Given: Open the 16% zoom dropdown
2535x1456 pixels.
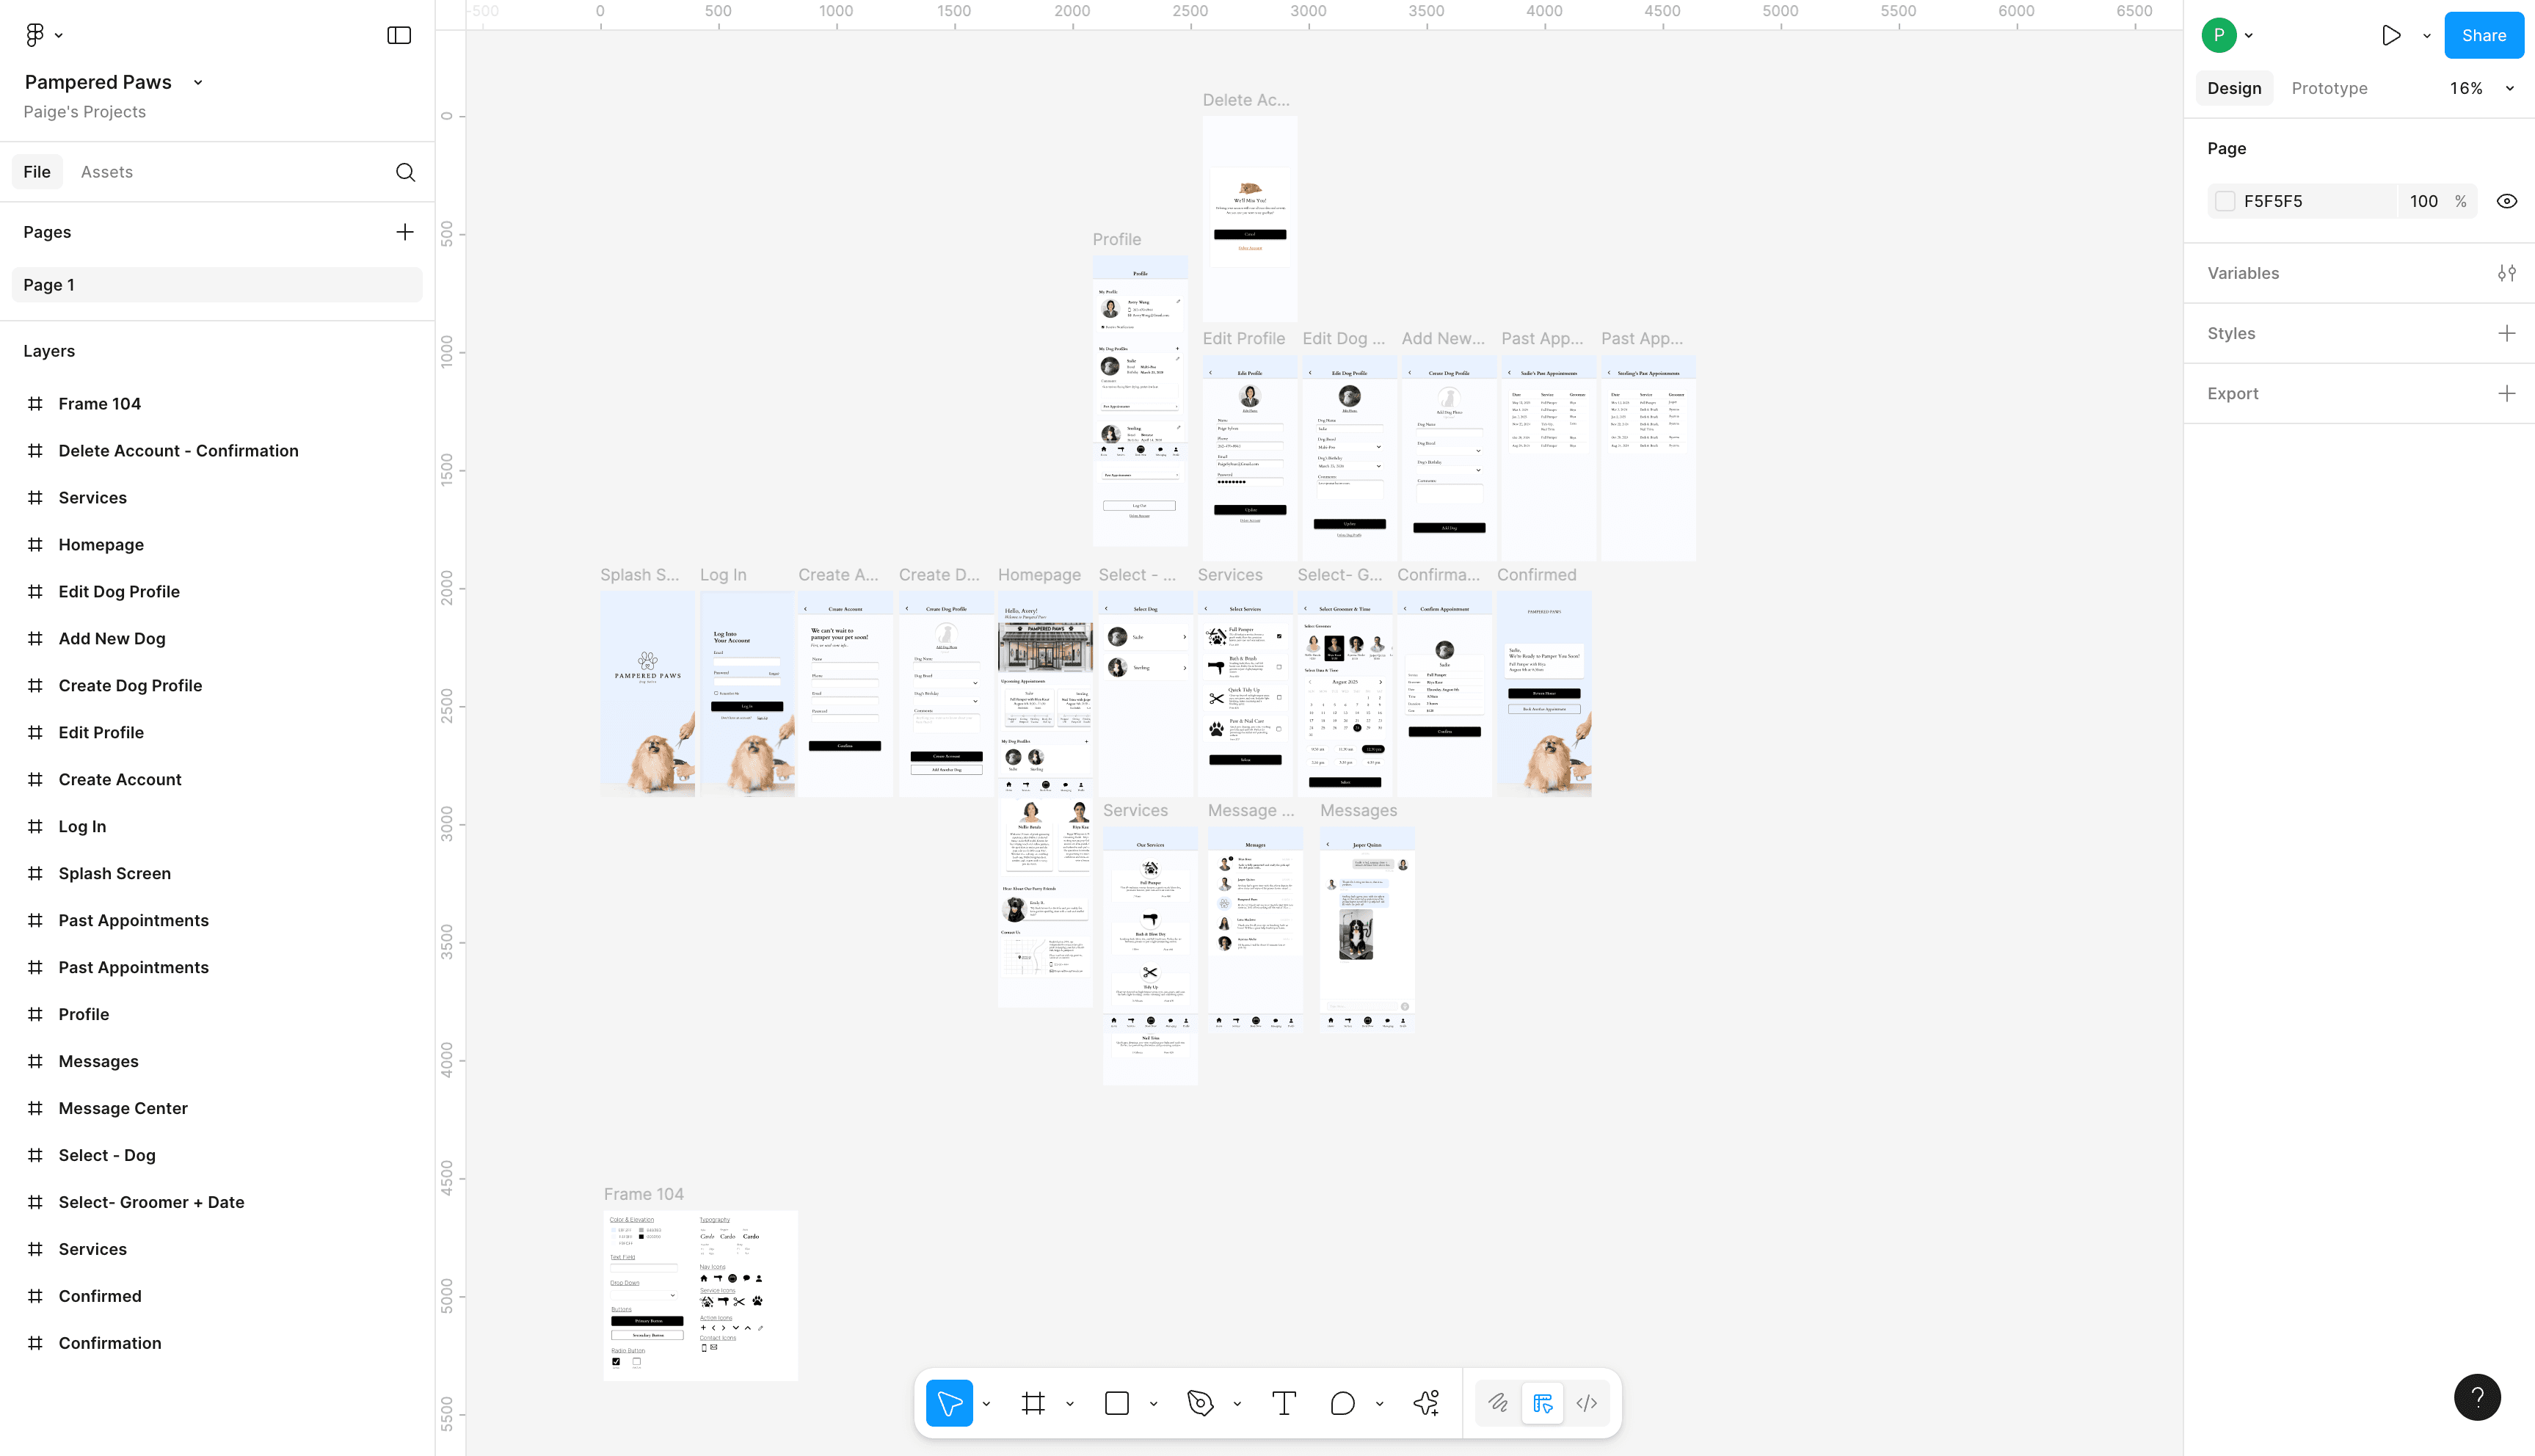Looking at the screenshot, I should click(2480, 88).
